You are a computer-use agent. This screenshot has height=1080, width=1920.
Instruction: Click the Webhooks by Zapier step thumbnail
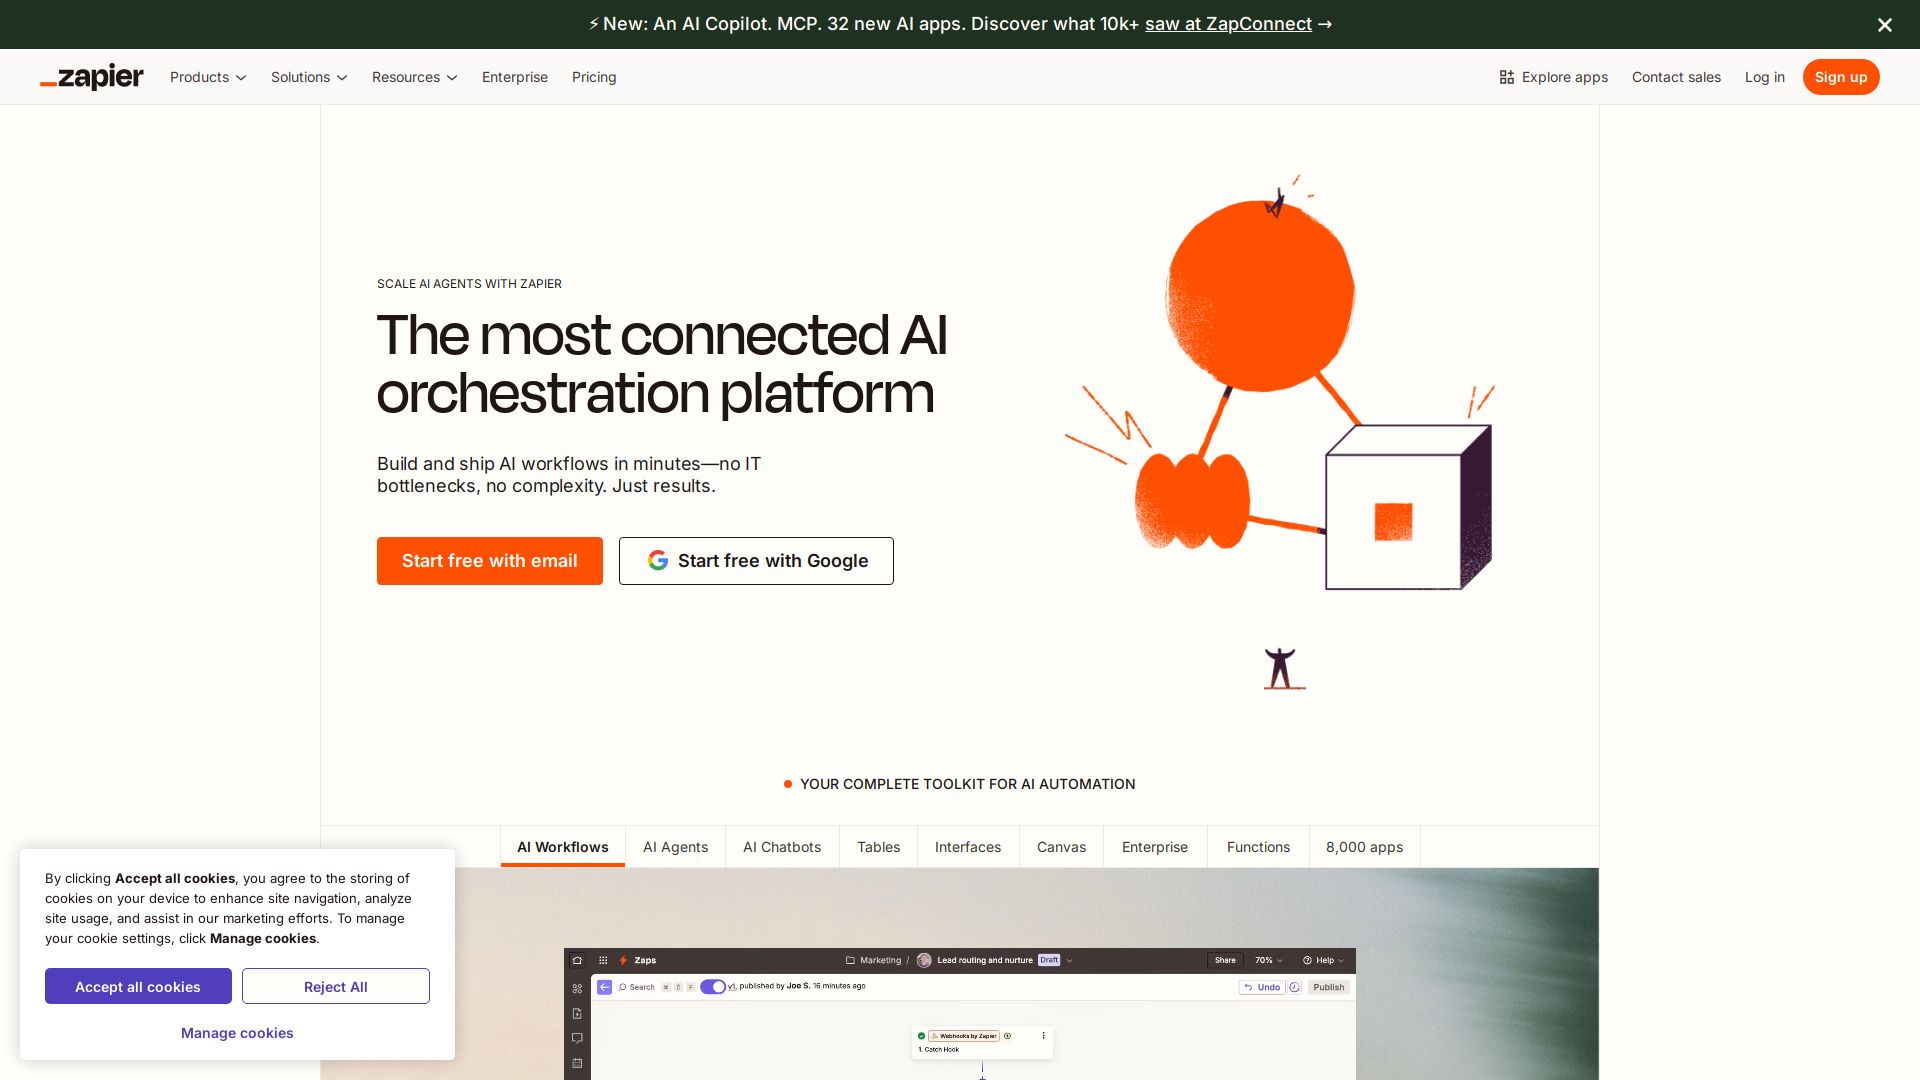(964, 1036)
